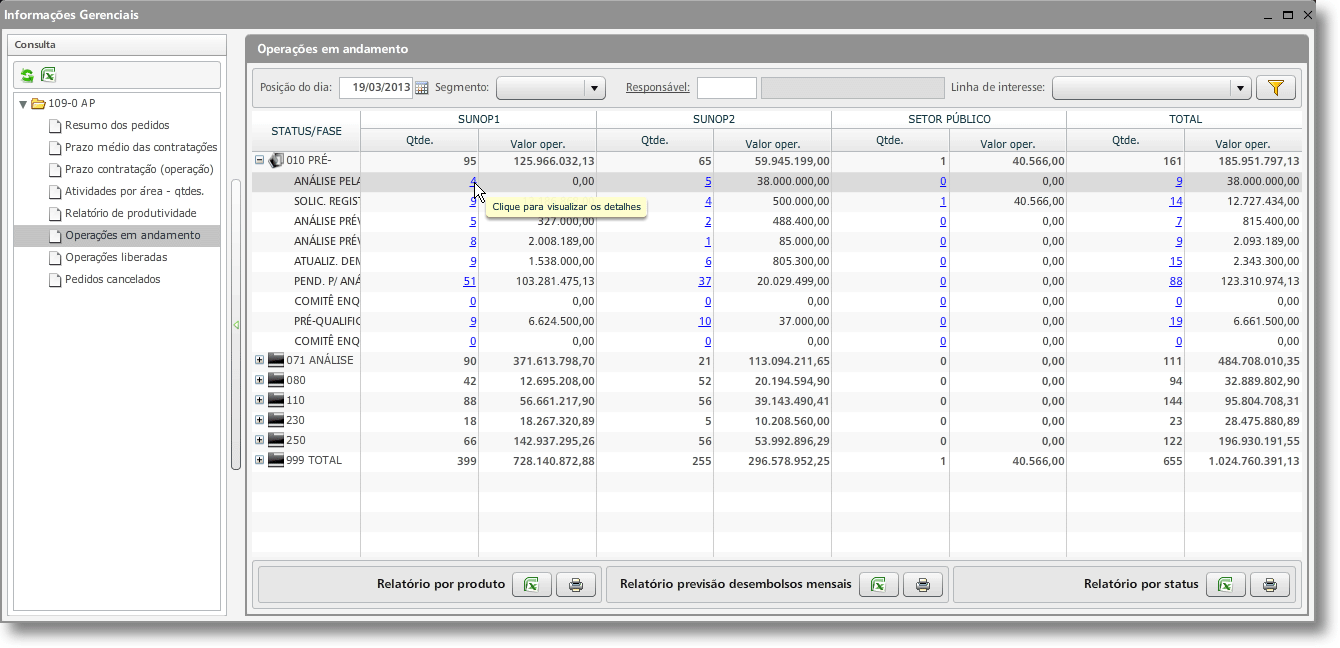Expand the 230 status row
The width and height of the screenshot is (1340, 648).
(259, 420)
